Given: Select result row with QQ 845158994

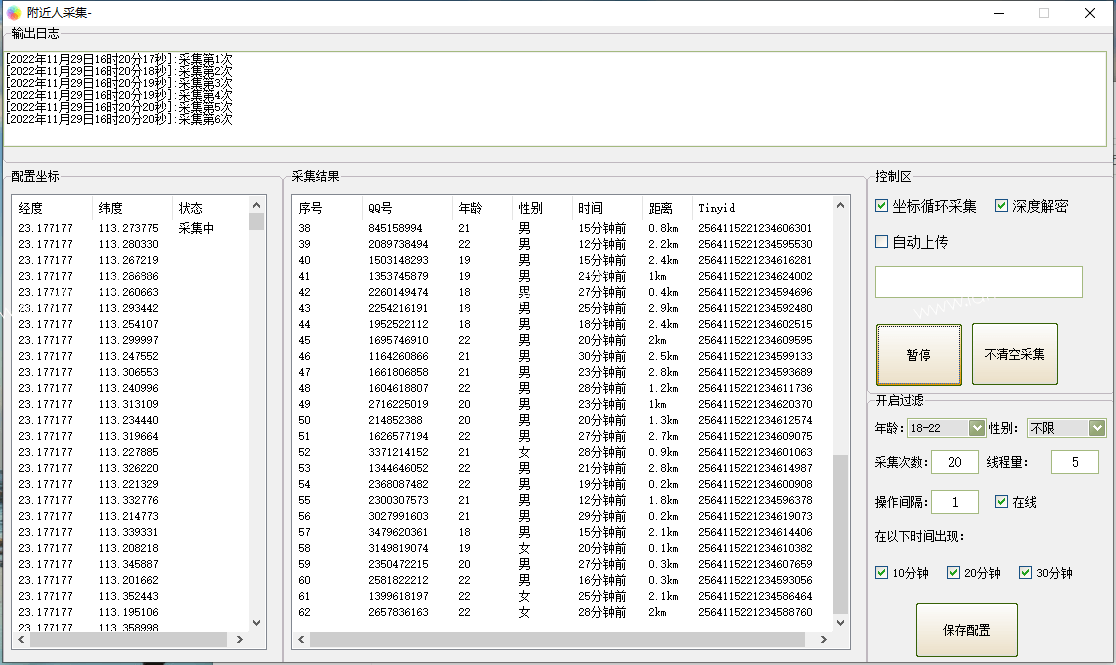Looking at the screenshot, I should (x=562, y=228).
